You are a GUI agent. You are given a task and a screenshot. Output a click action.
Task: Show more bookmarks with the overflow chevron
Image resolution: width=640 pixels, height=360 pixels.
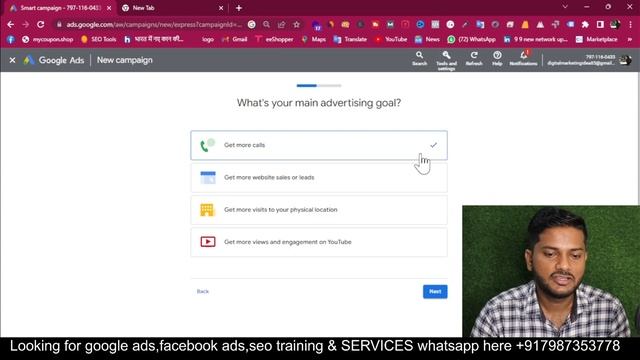630,39
